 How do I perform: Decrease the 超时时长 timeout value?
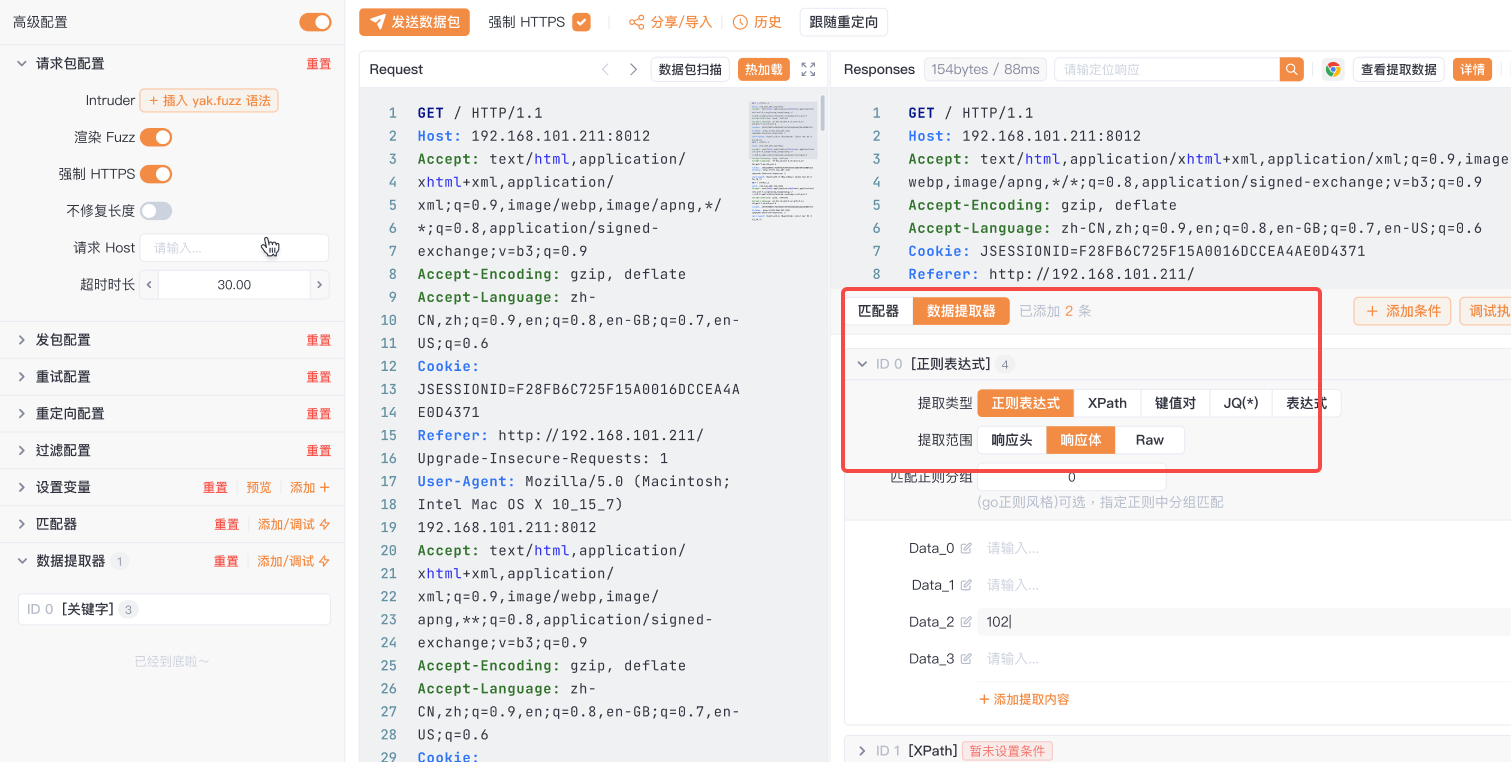click(x=149, y=285)
